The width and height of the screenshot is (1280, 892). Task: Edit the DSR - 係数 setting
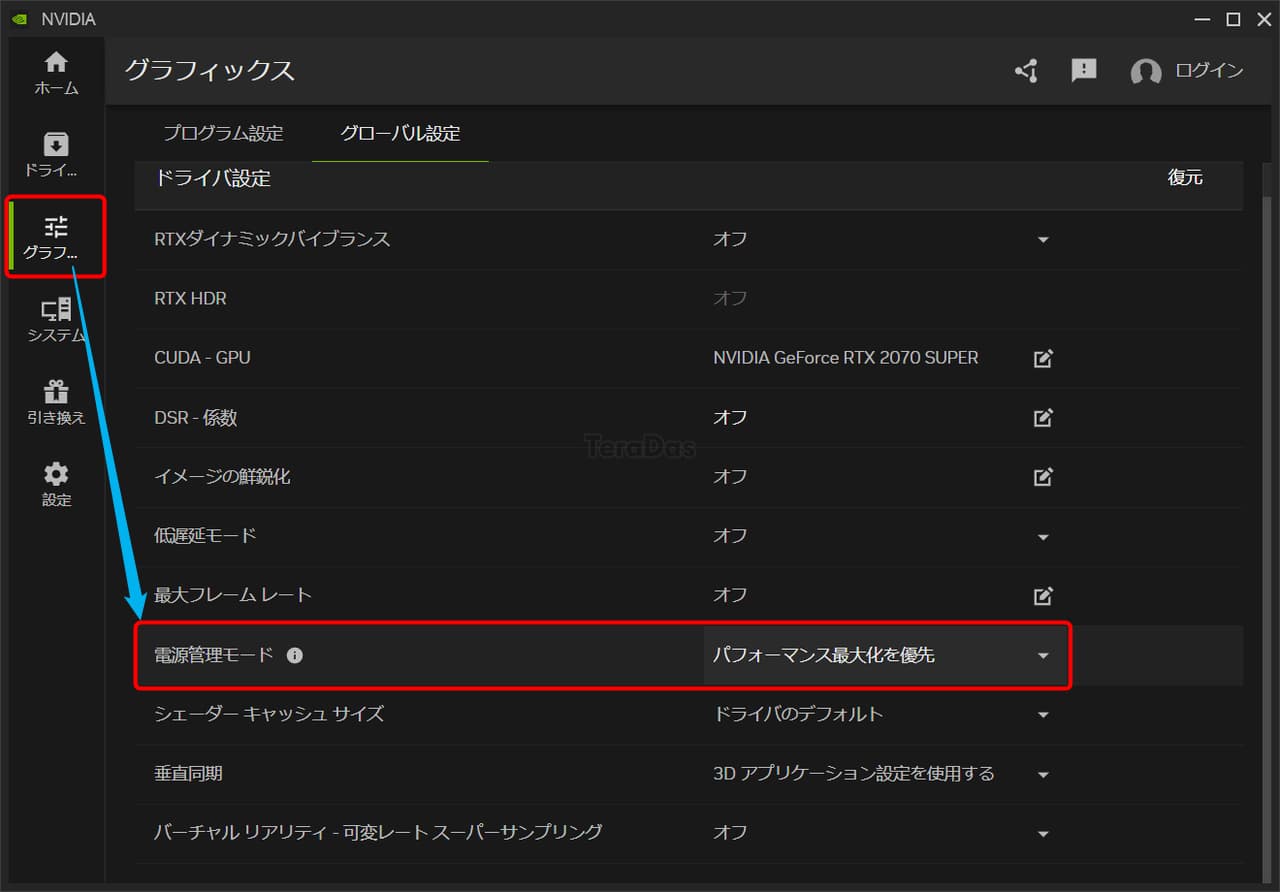1043,418
